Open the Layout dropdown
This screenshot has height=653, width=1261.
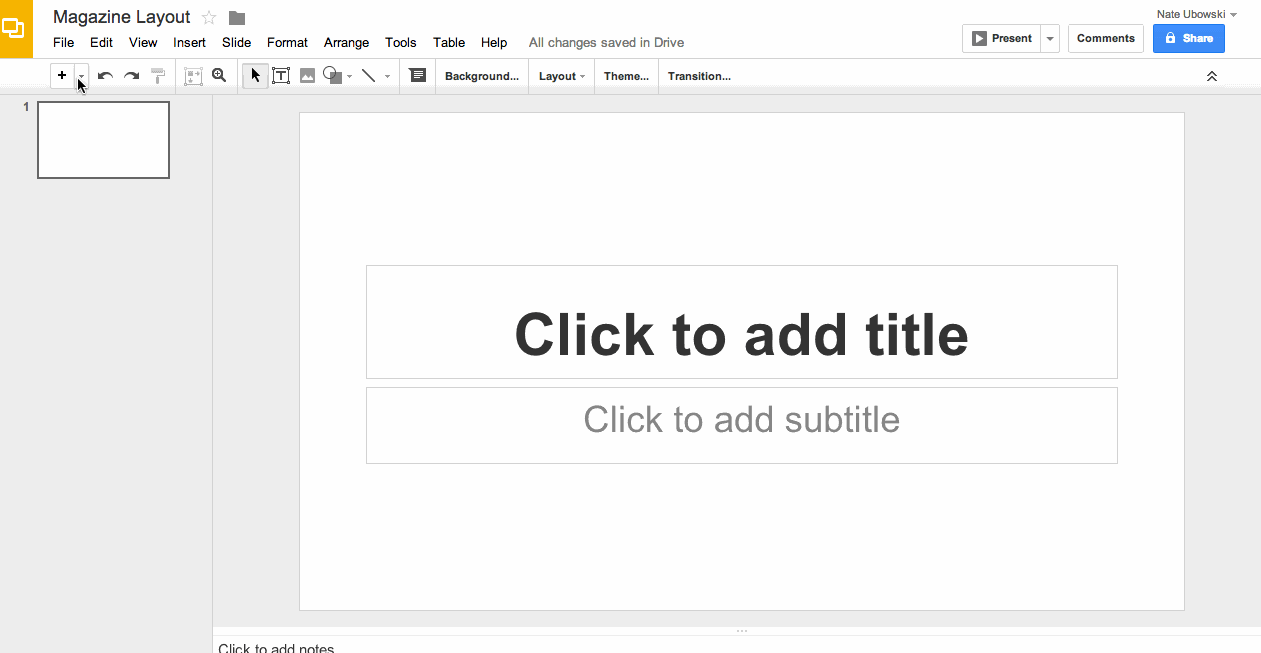[562, 76]
